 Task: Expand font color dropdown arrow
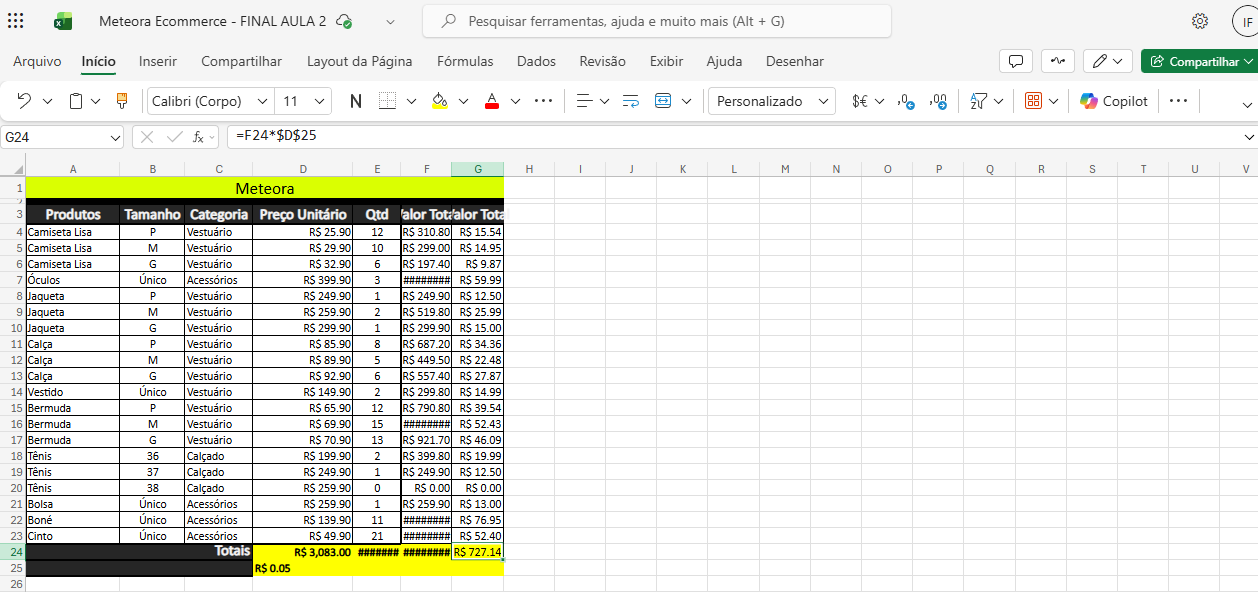pos(515,101)
